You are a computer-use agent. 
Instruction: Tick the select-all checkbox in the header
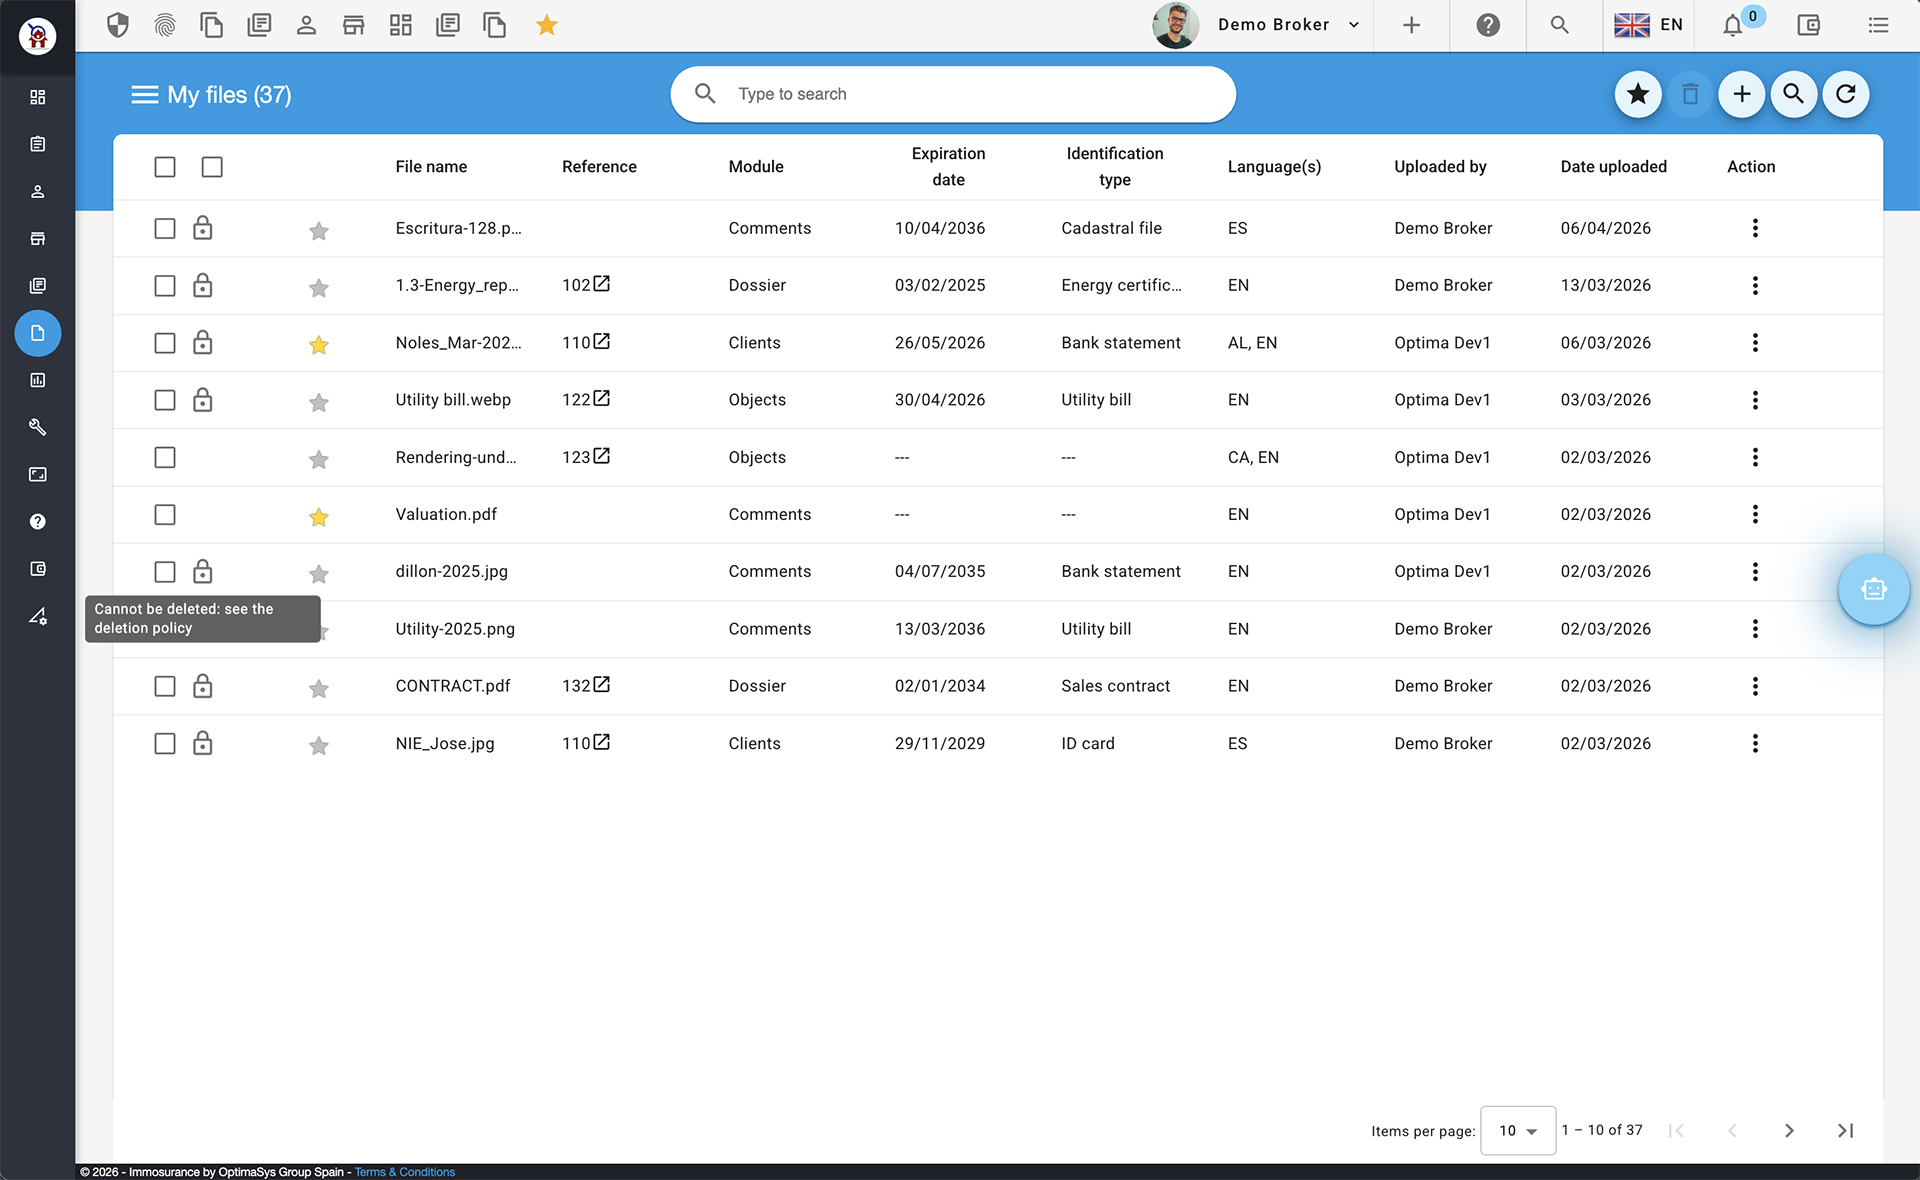[x=164, y=167]
